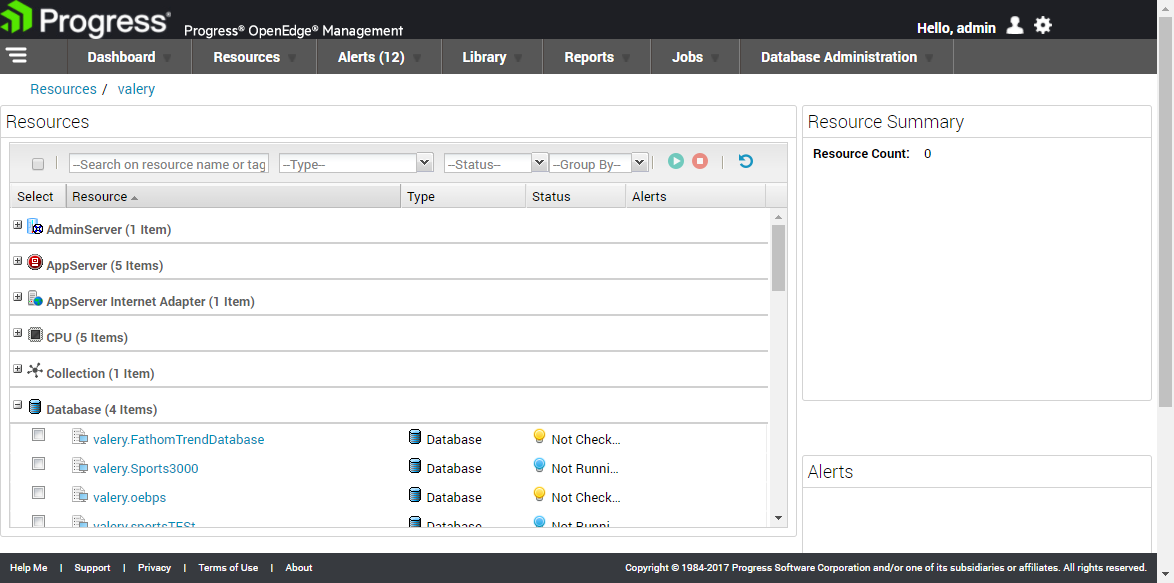This screenshot has height=583, width=1174.
Task: Click yellow status bulb for oebps
Action: coord(539,495)
